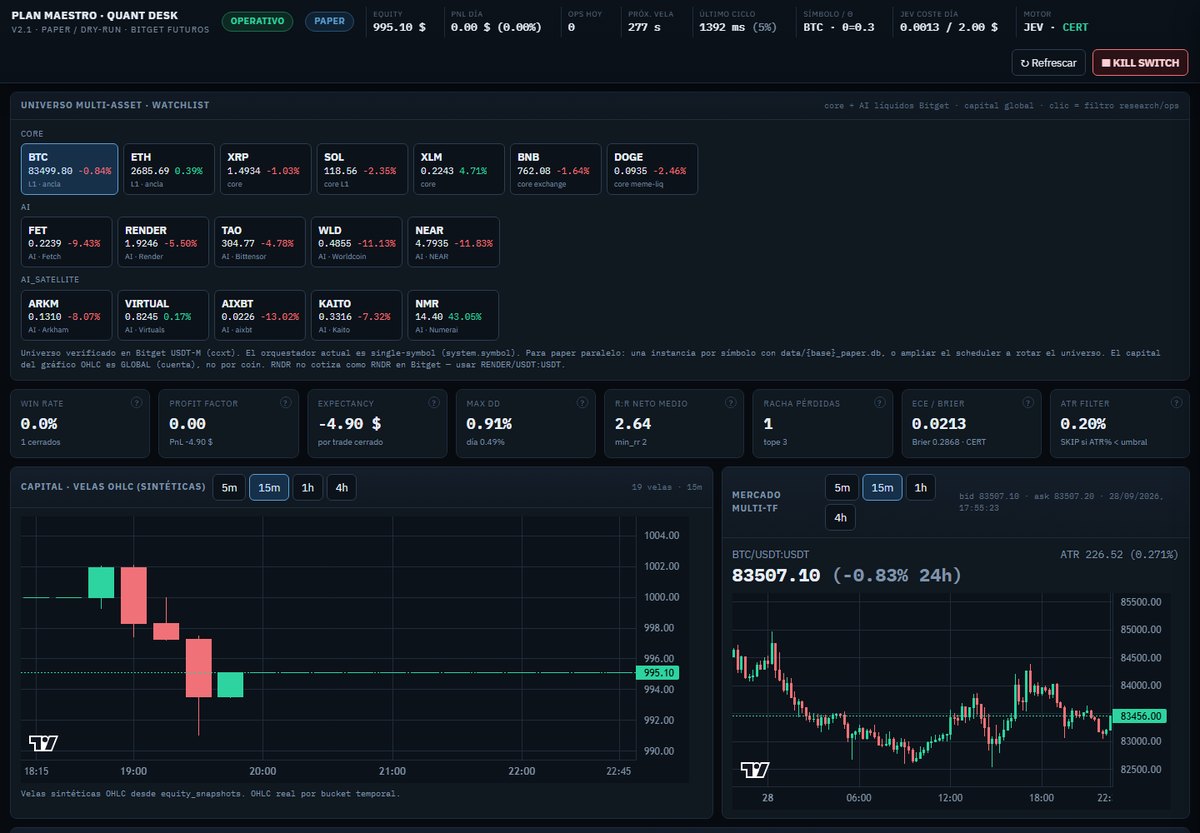Switch capital chart to 1h timeframe
The height and width of the screenshot is (833, 1200).
point(307,487)
